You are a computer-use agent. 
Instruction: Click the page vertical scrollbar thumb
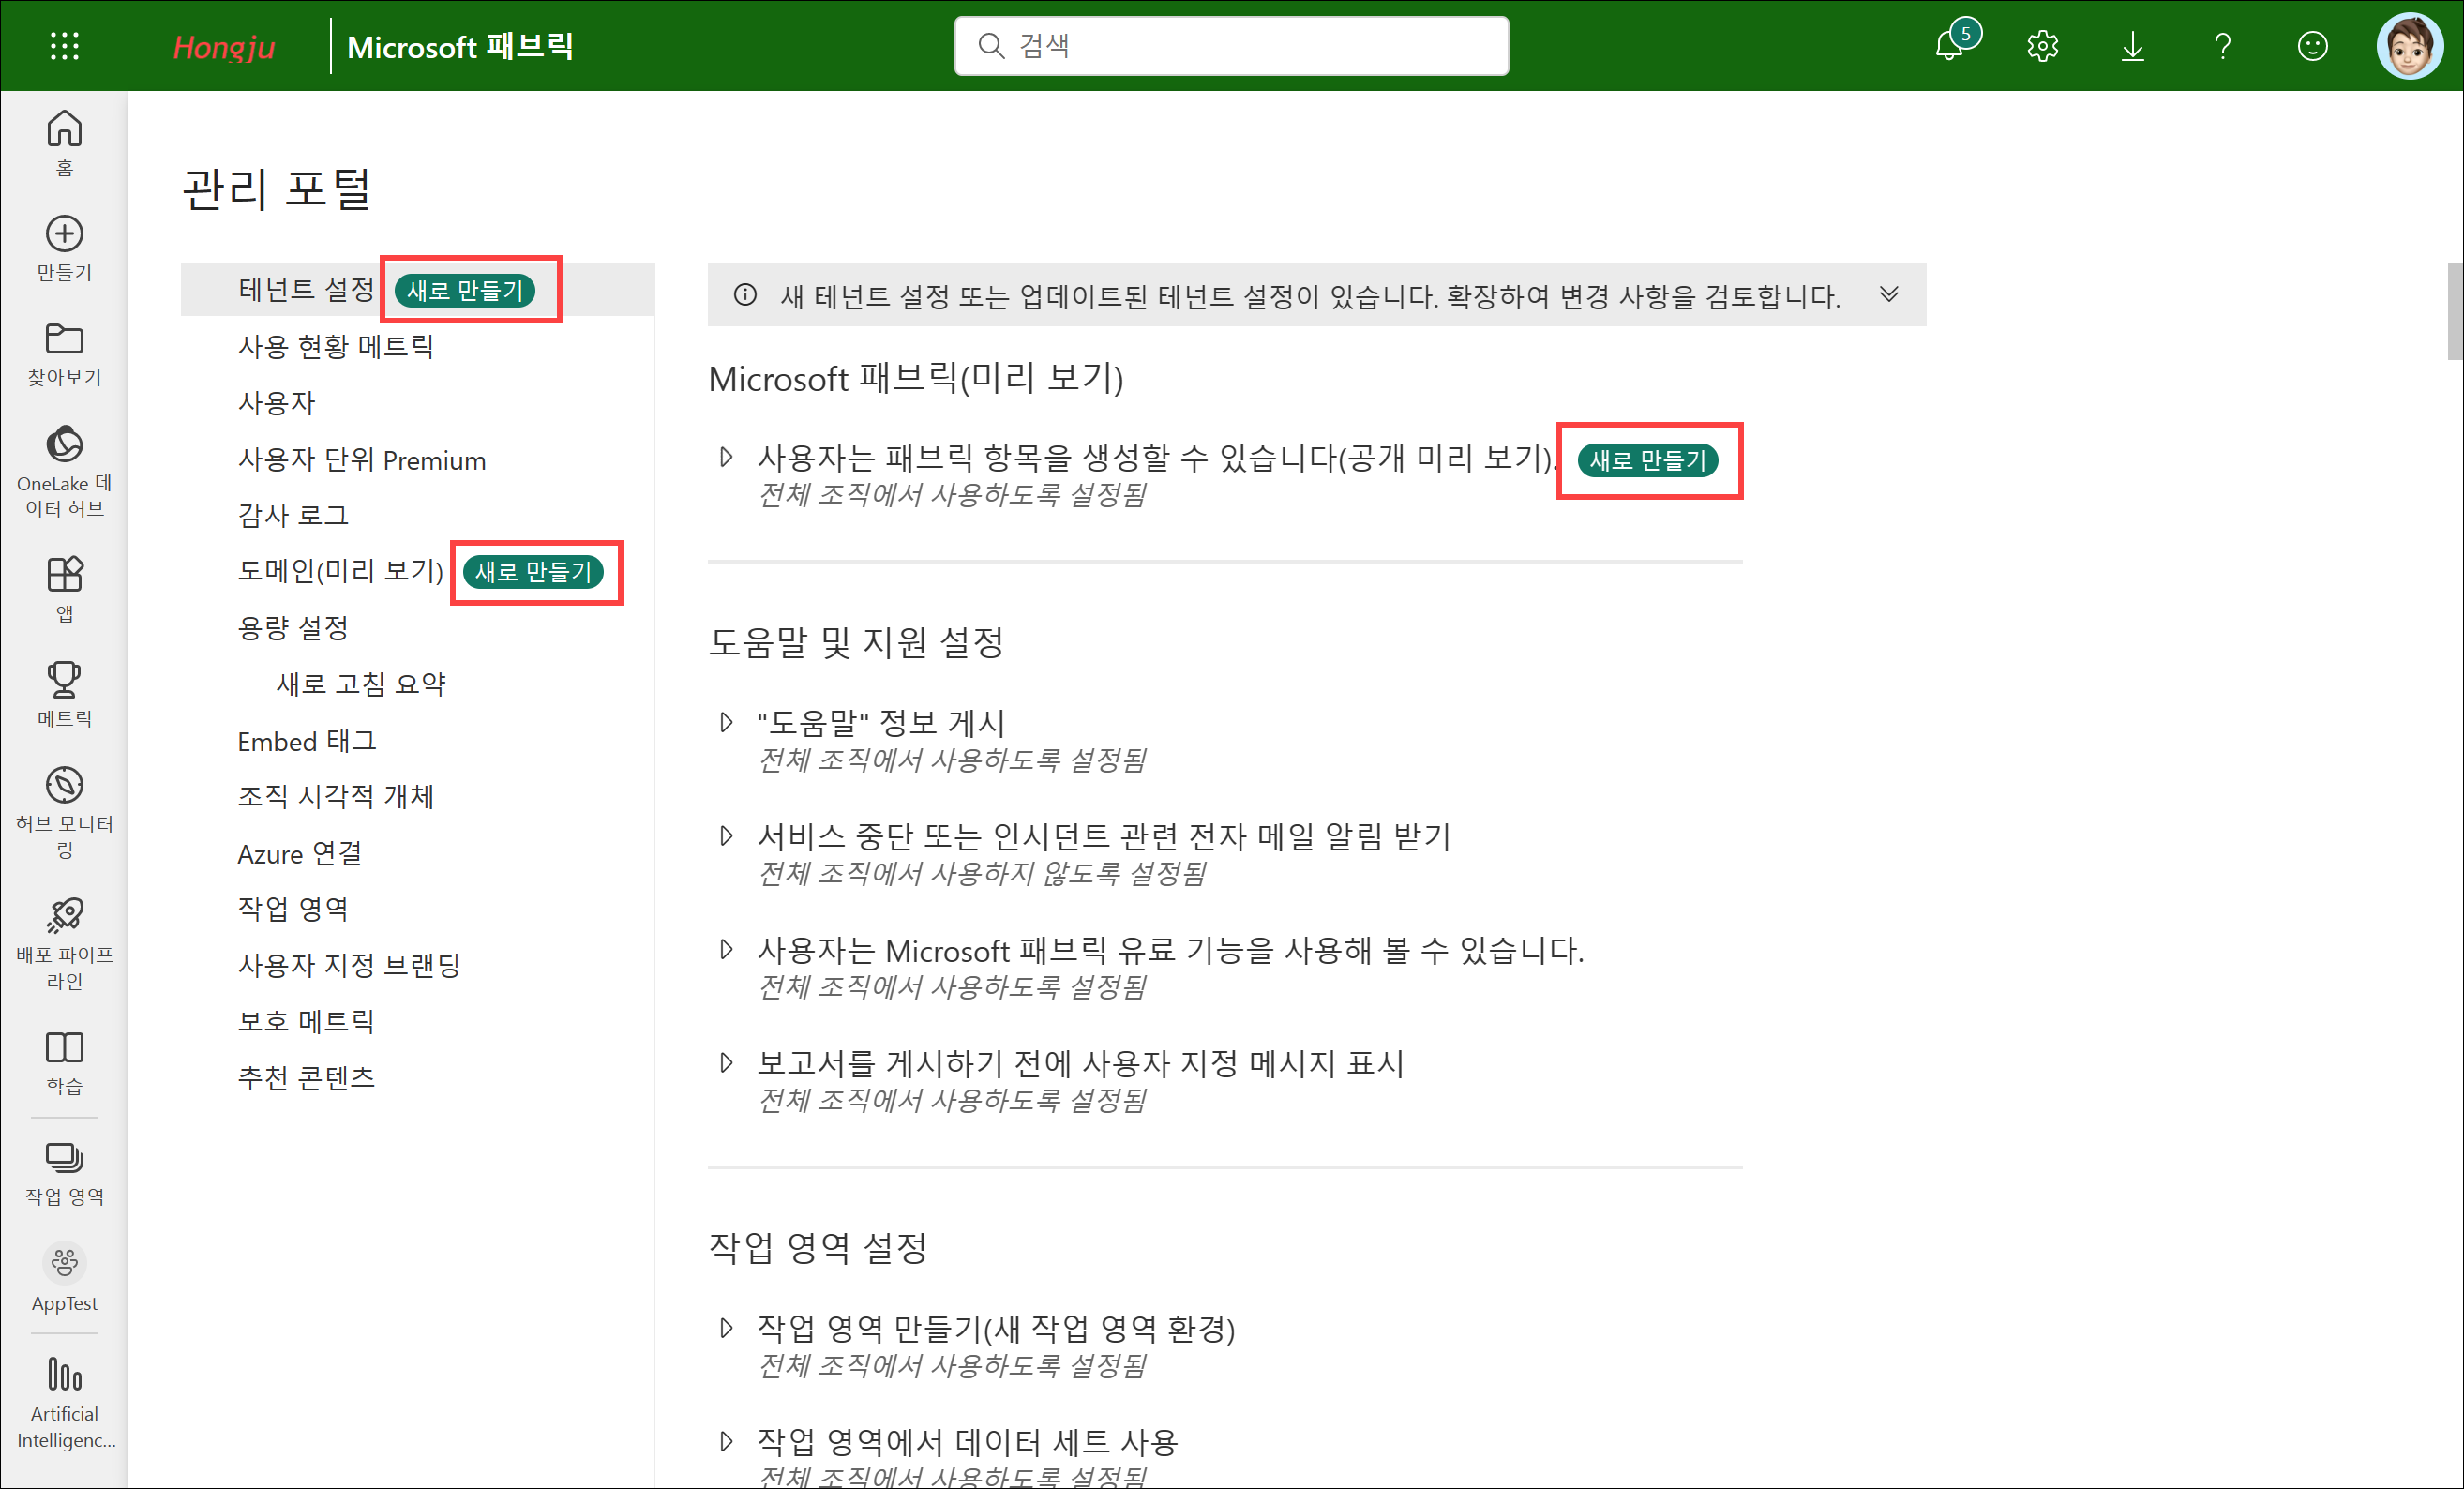[x=2455, y=311]
